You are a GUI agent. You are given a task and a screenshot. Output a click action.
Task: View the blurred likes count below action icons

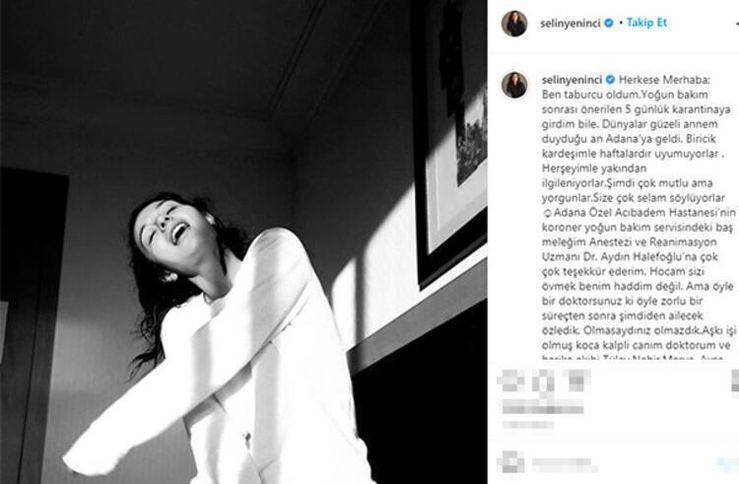pos(543,407)
